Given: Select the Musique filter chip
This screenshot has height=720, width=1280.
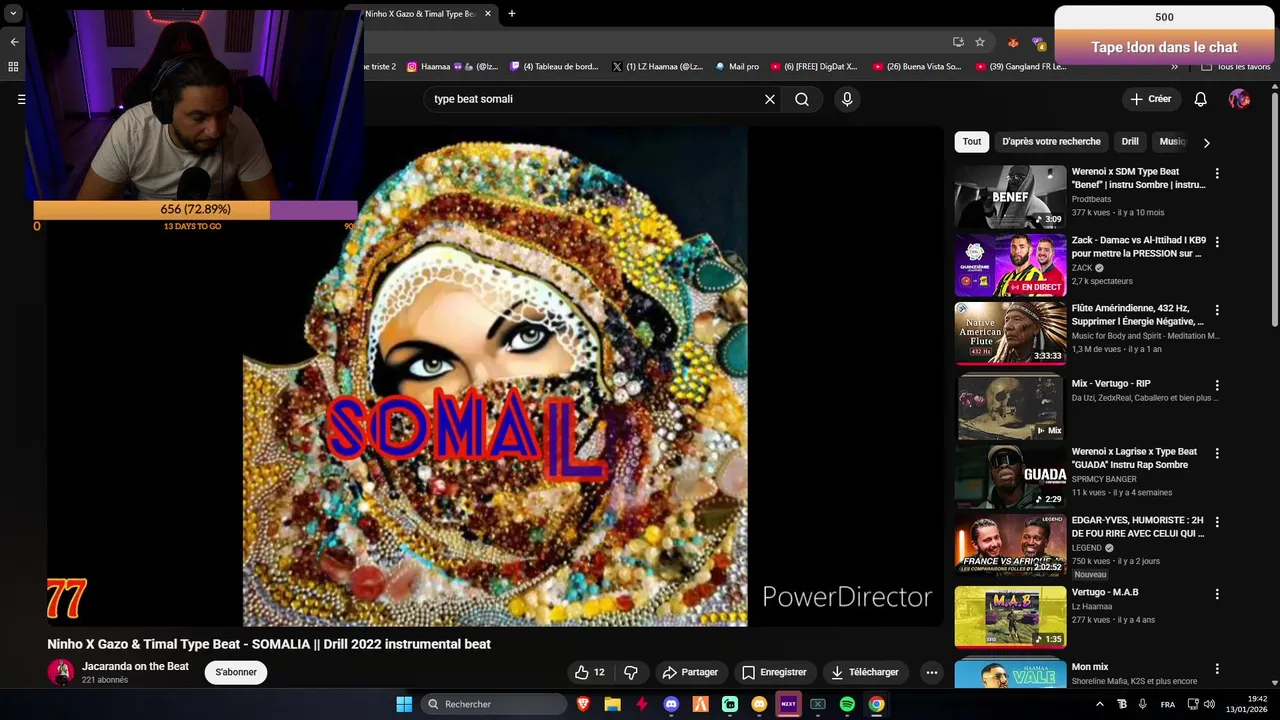Looking at the screenshot, I should (1172, 141).
